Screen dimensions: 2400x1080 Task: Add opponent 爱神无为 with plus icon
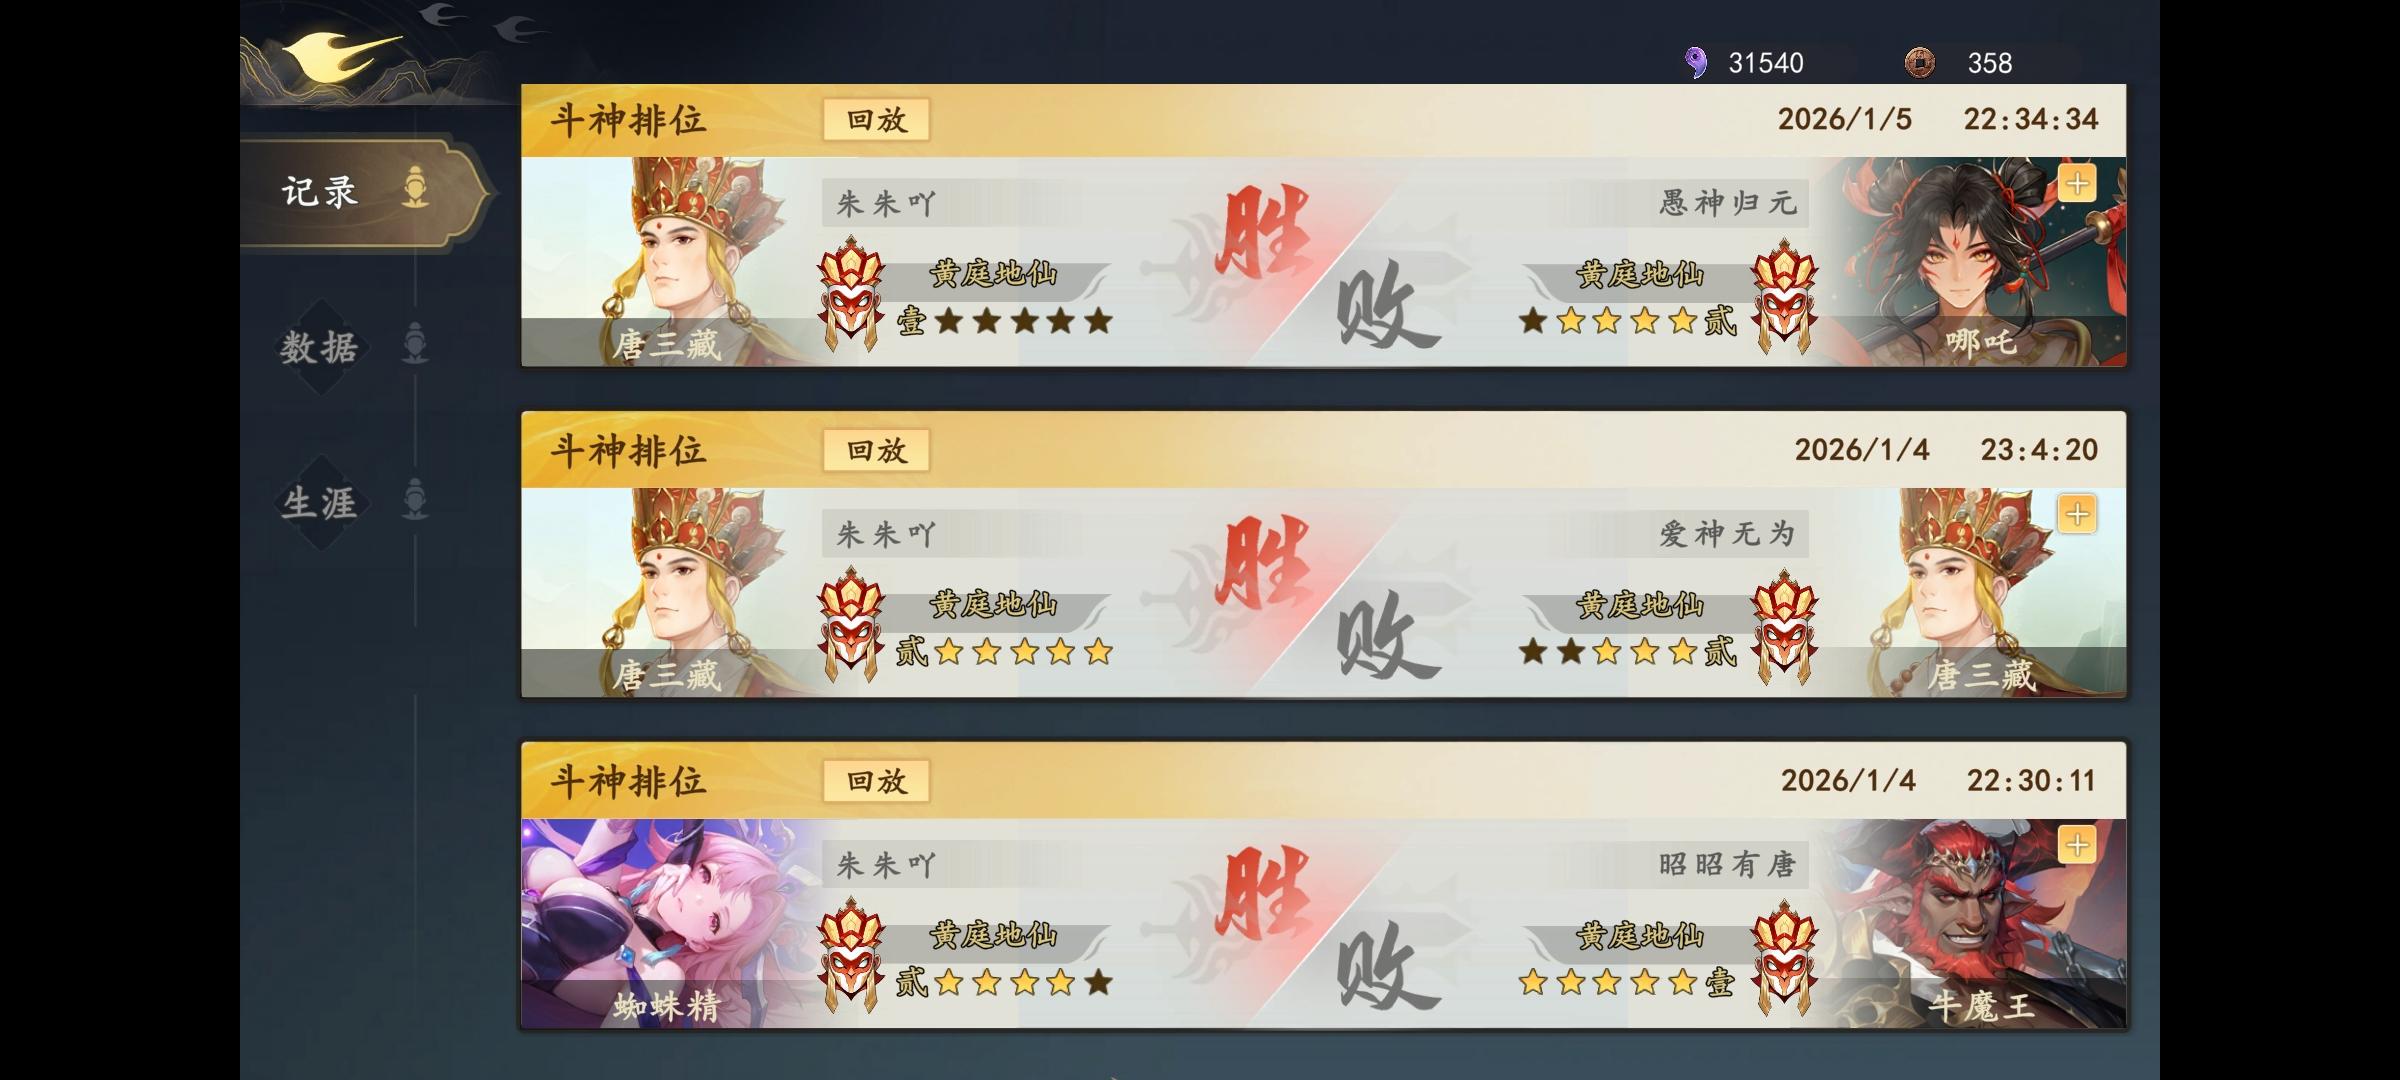pyautogui.click(x=2077, y=514)
